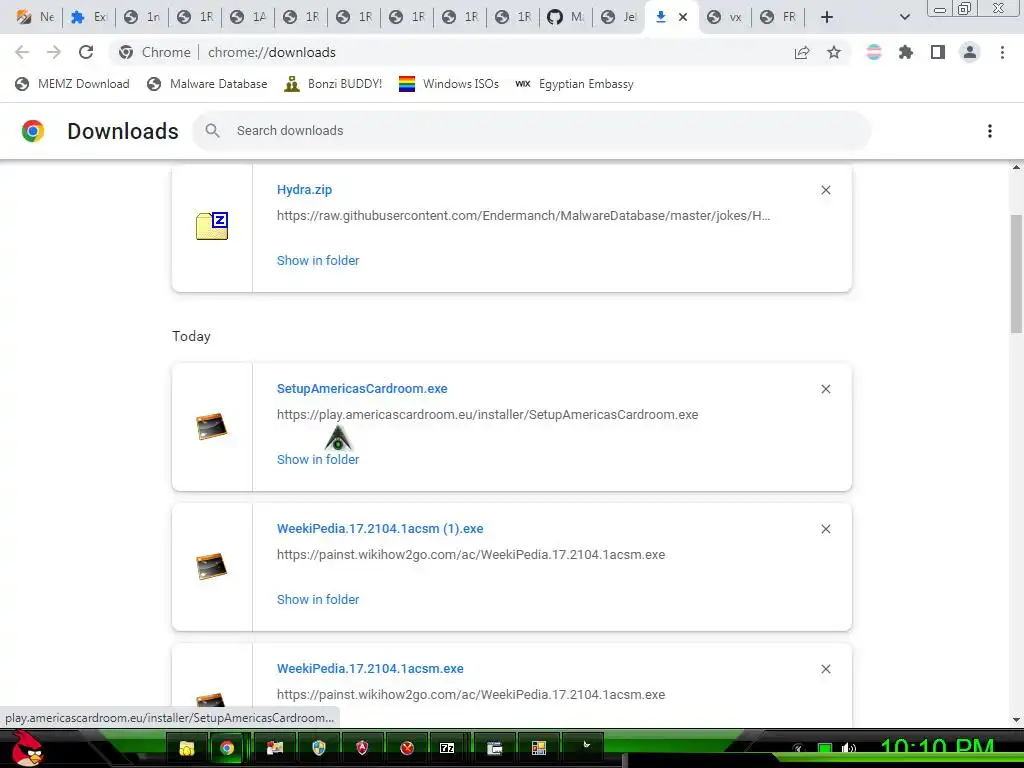Screen dimensions: 1024x768
Task: Click the 'Today' section heading
Action: click(191, 336)
